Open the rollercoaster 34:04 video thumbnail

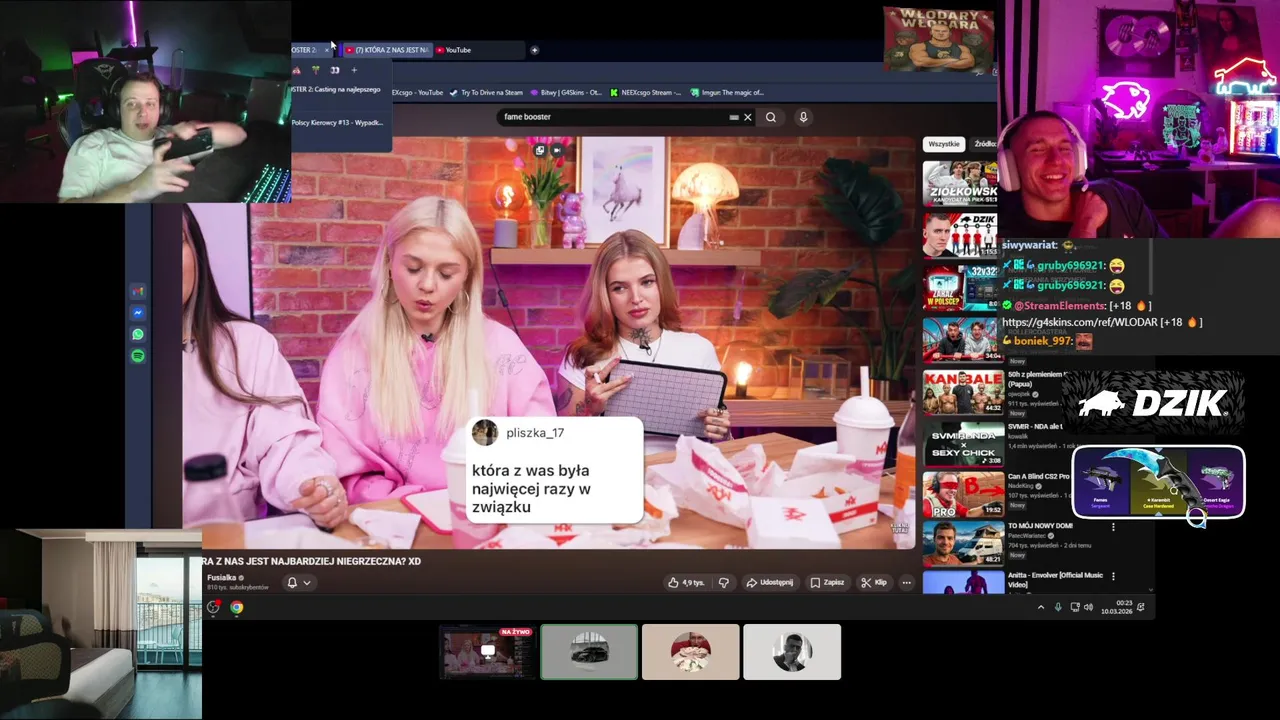[x=962, y=339]
